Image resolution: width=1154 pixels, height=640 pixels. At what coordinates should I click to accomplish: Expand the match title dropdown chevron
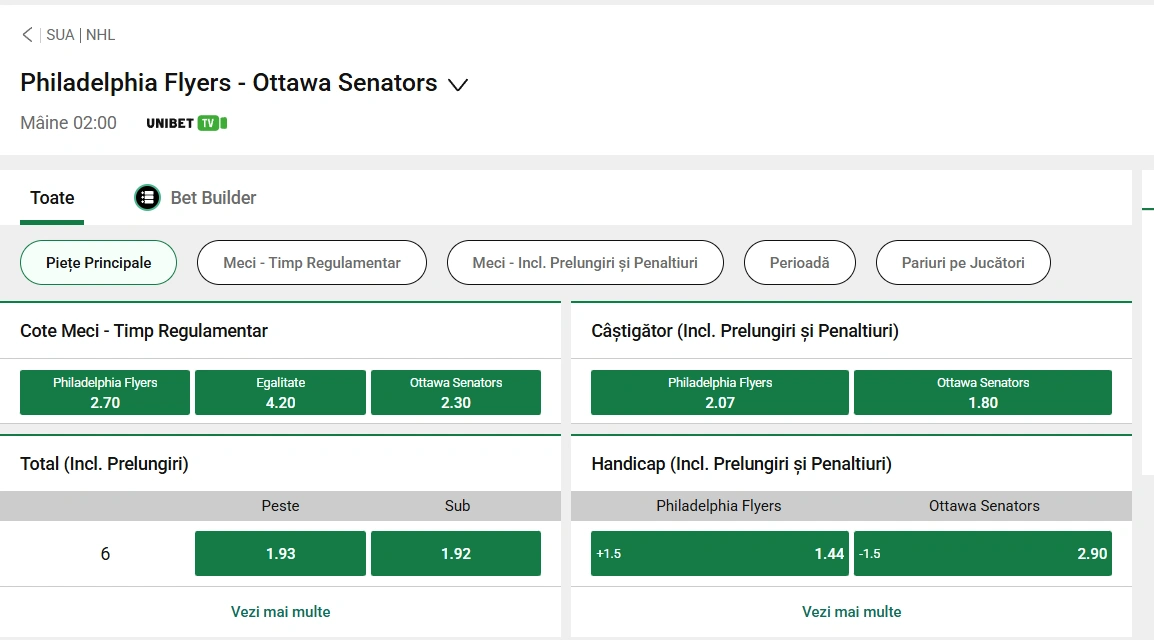458,86
